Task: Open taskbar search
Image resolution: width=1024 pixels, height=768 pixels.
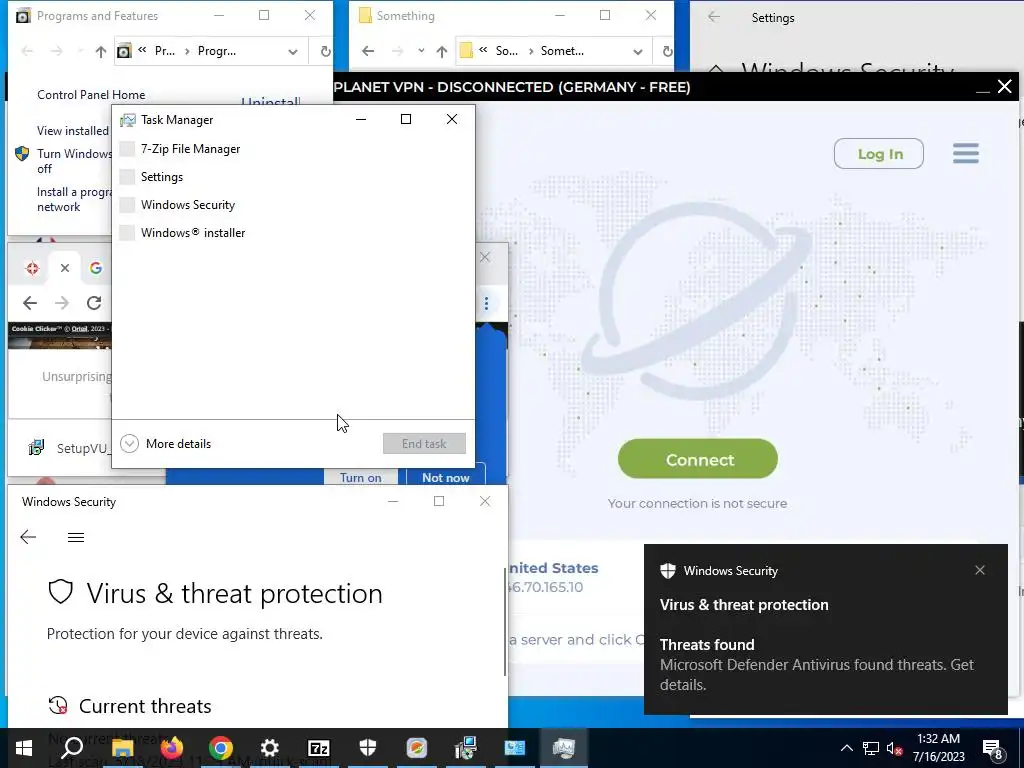Action: pyautogui.click(x=72, y=748)
